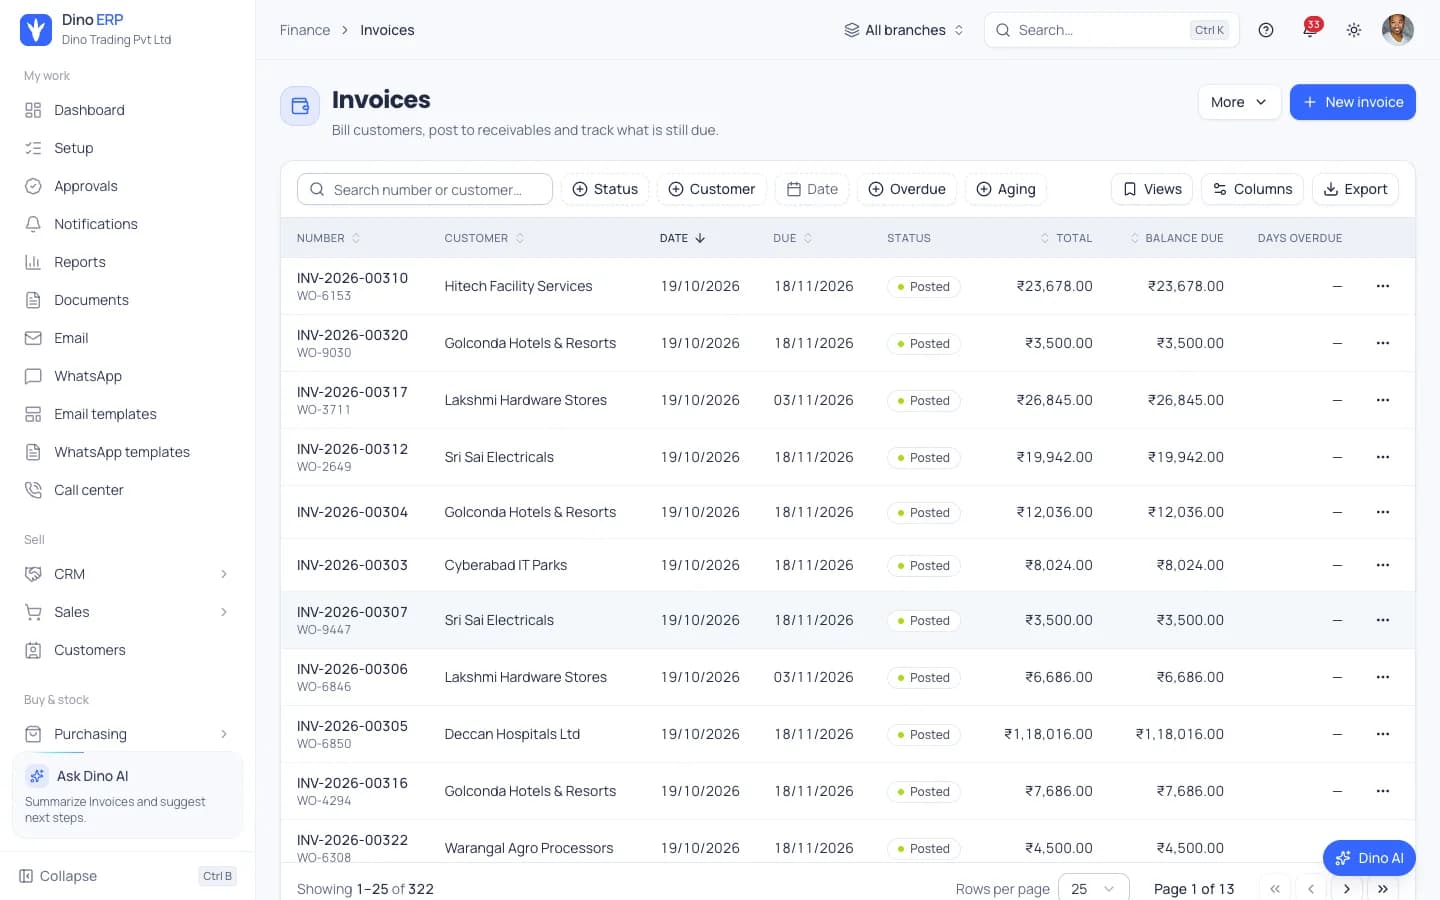Open Dashboard in the sidebar

click(x=128, y=110)
